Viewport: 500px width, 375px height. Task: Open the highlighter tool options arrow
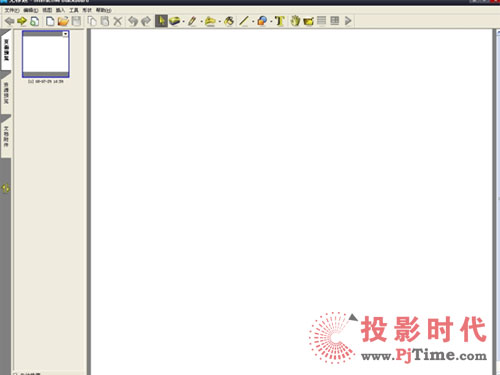tap(220, 21)
